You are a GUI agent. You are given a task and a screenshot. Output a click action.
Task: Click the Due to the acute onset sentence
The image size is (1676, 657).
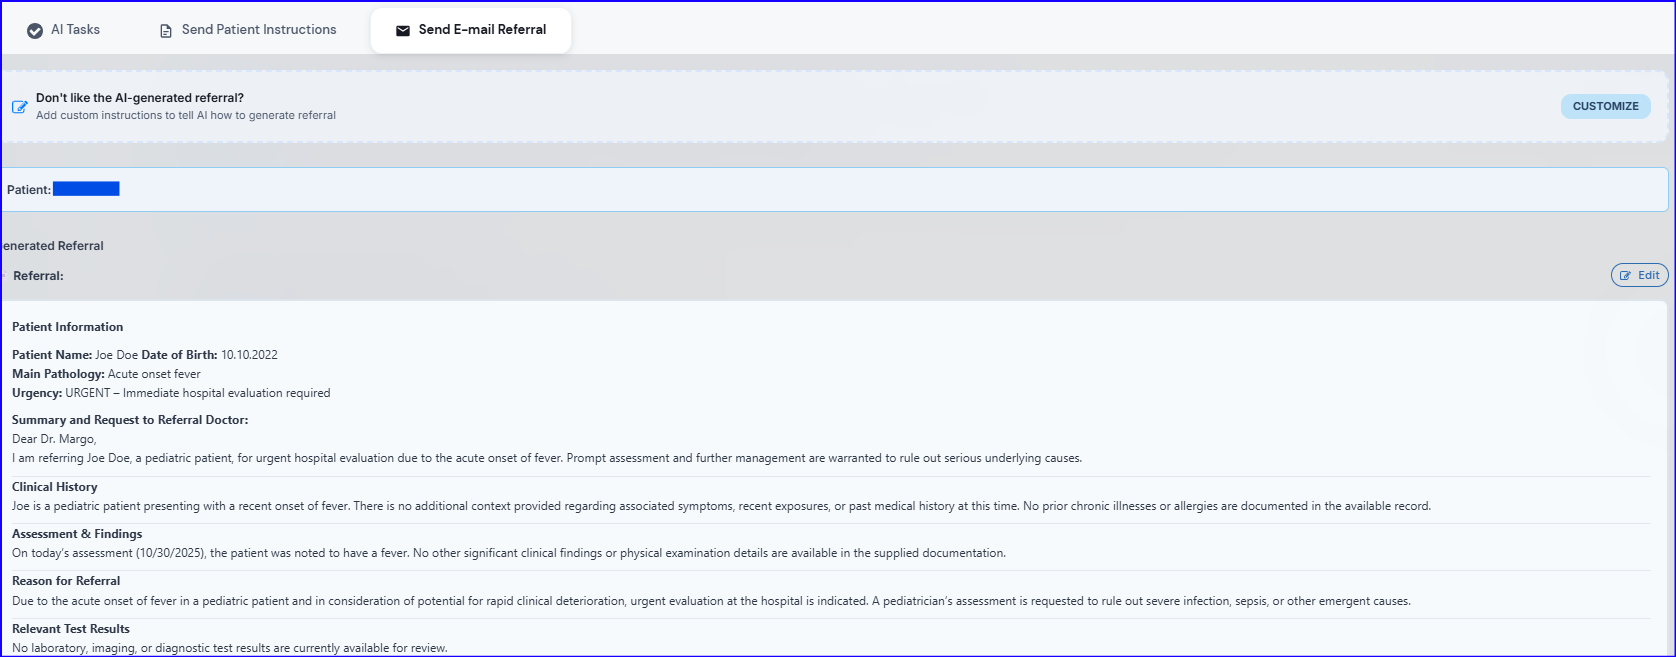pos(711,601)
